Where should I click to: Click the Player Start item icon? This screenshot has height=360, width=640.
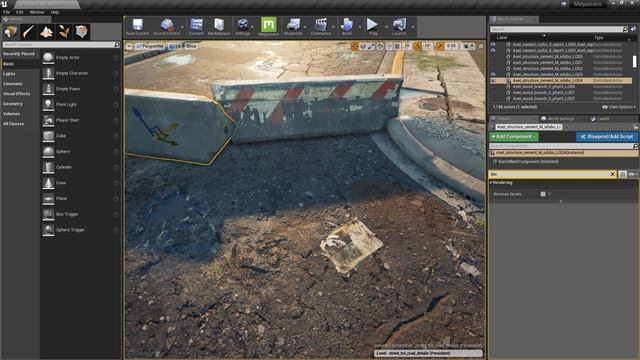(x=48, y=120)
